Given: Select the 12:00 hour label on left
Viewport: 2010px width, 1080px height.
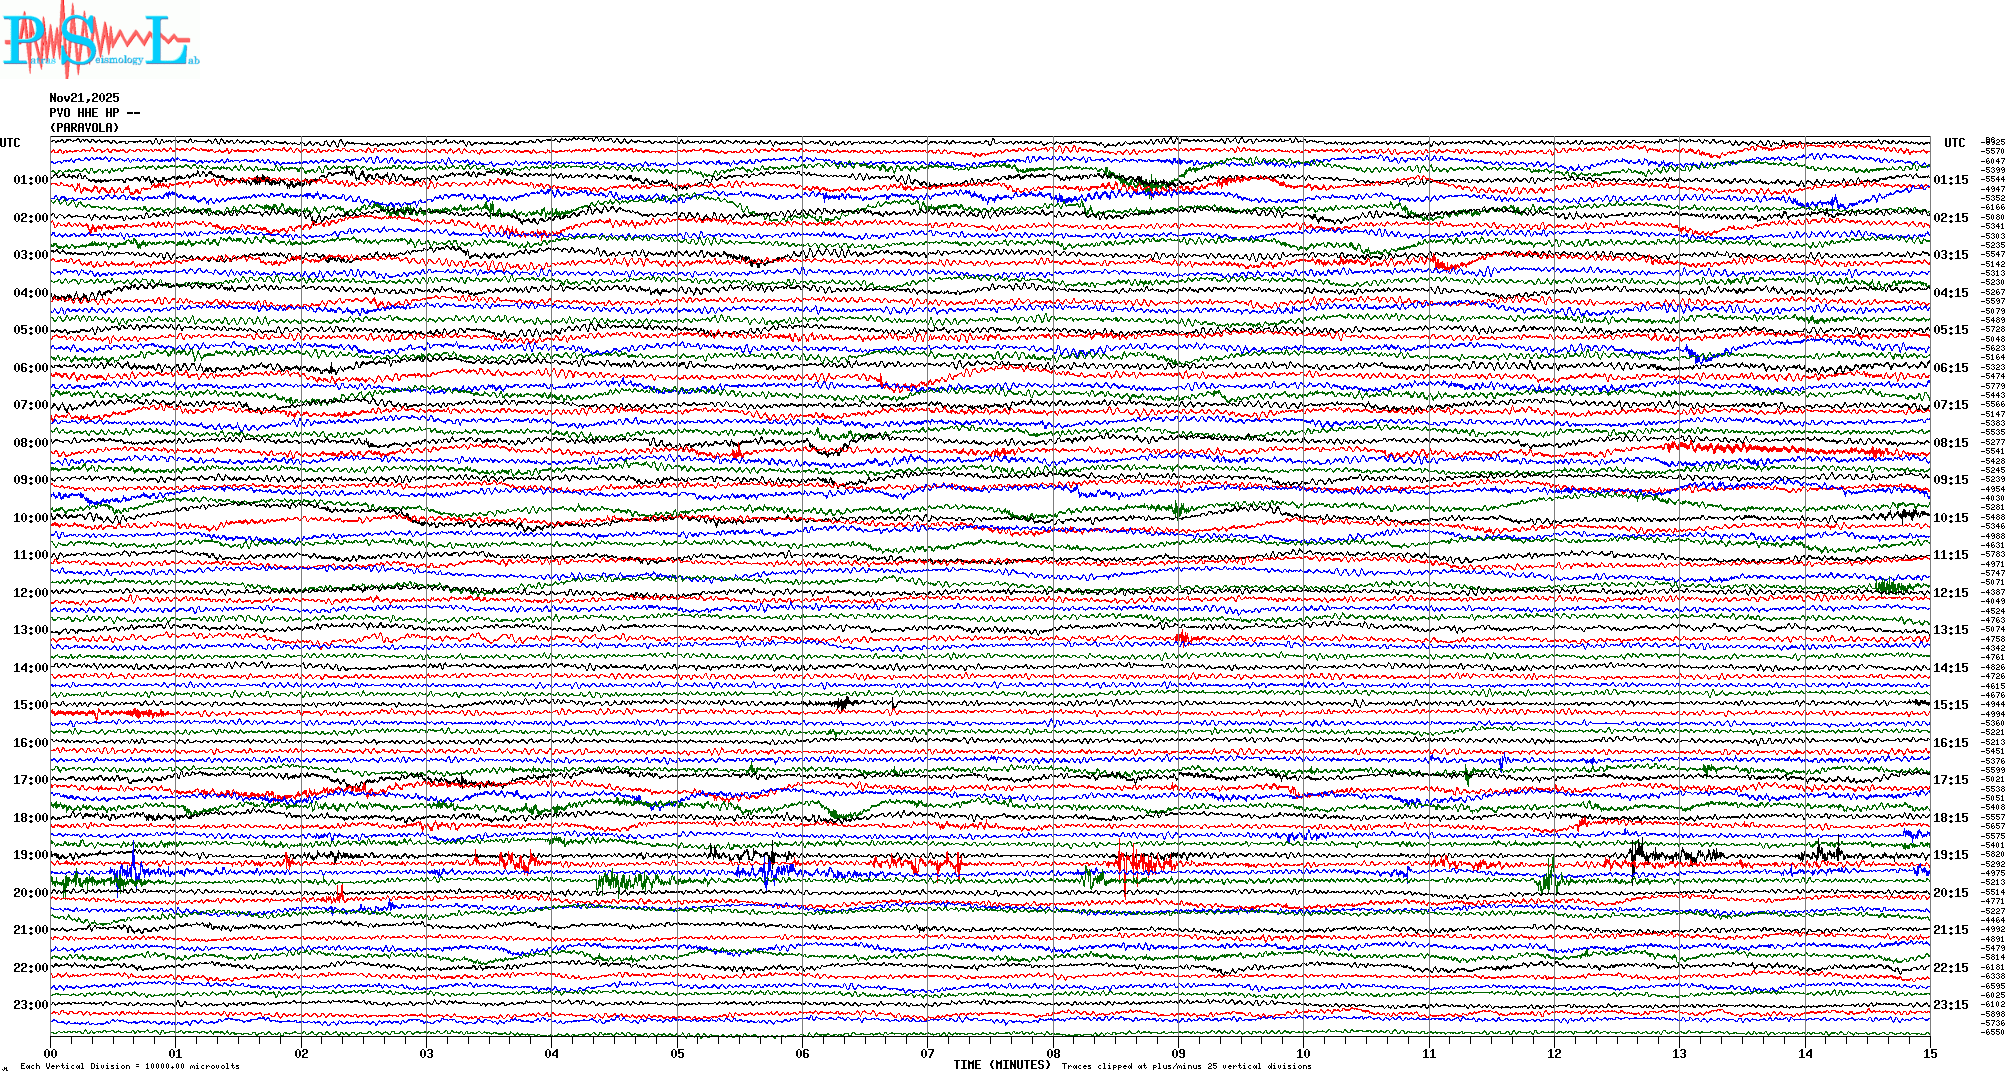Looking at the screenshot, I should click(x=30, y=593).
